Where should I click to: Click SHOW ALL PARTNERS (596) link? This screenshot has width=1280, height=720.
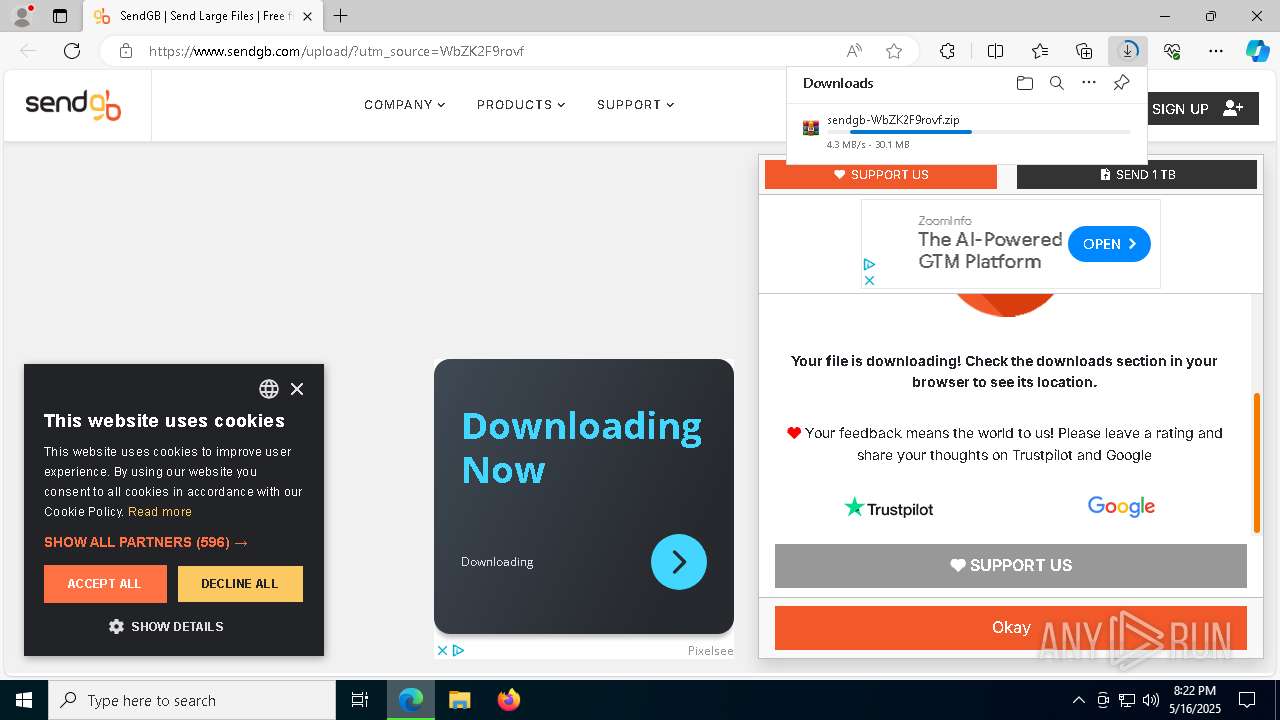tap(146, 542)
